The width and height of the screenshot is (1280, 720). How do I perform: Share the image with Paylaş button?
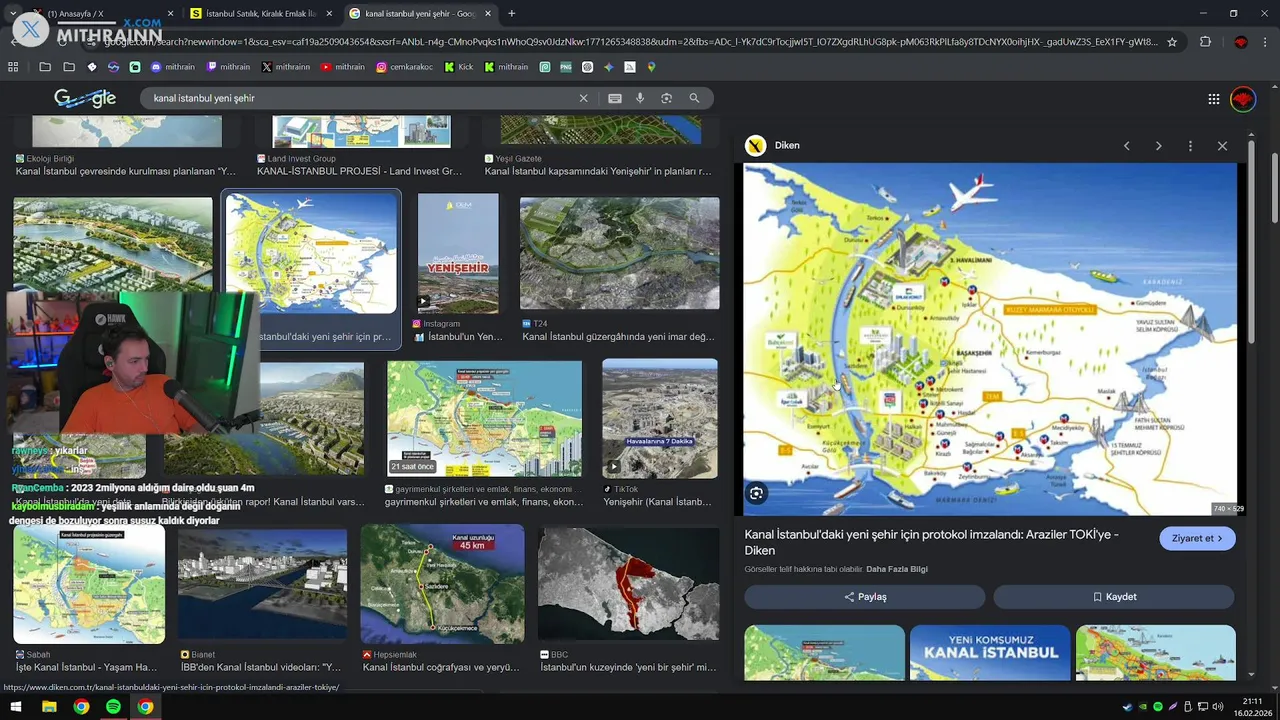(865, 597)
